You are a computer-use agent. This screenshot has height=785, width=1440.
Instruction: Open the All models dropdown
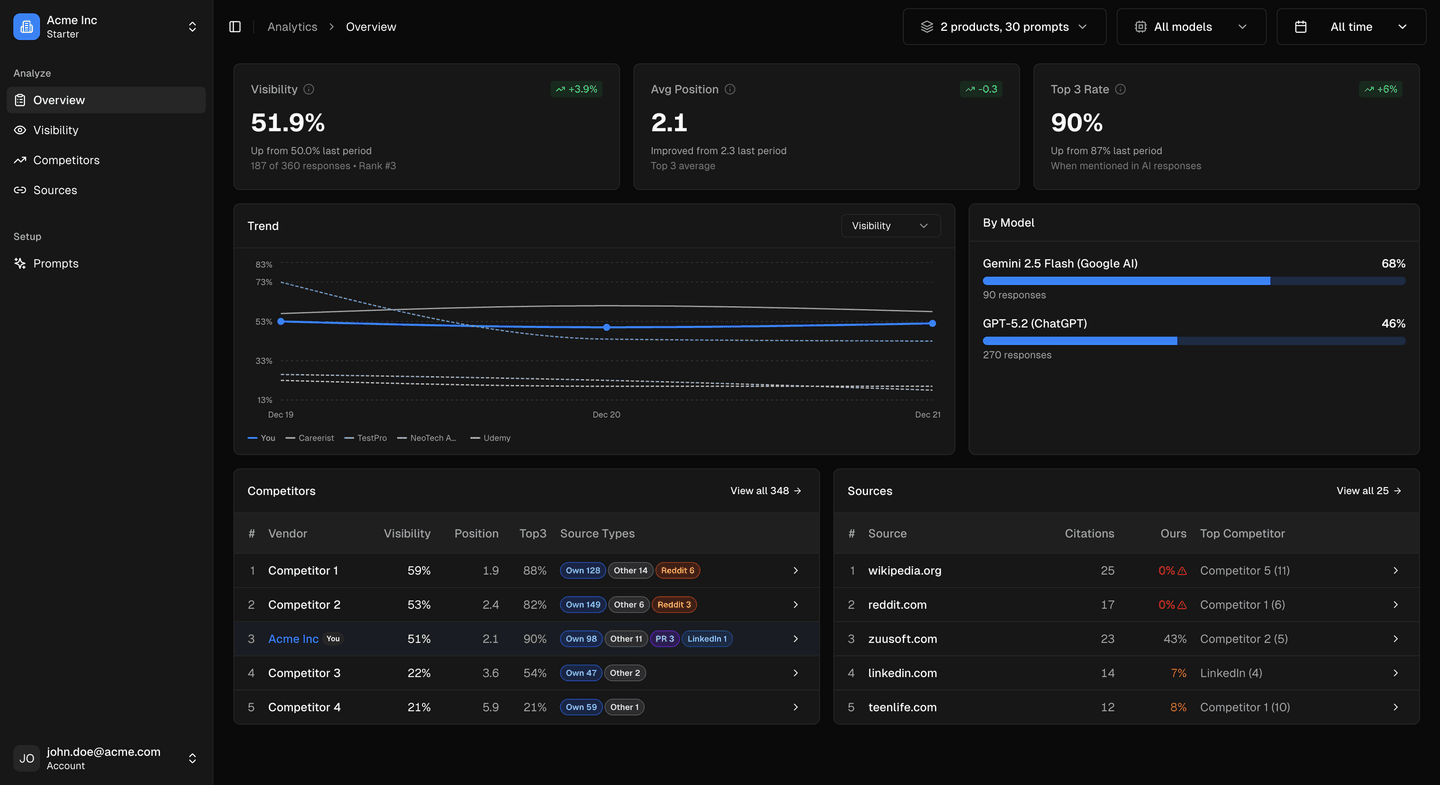(1191, 26)
